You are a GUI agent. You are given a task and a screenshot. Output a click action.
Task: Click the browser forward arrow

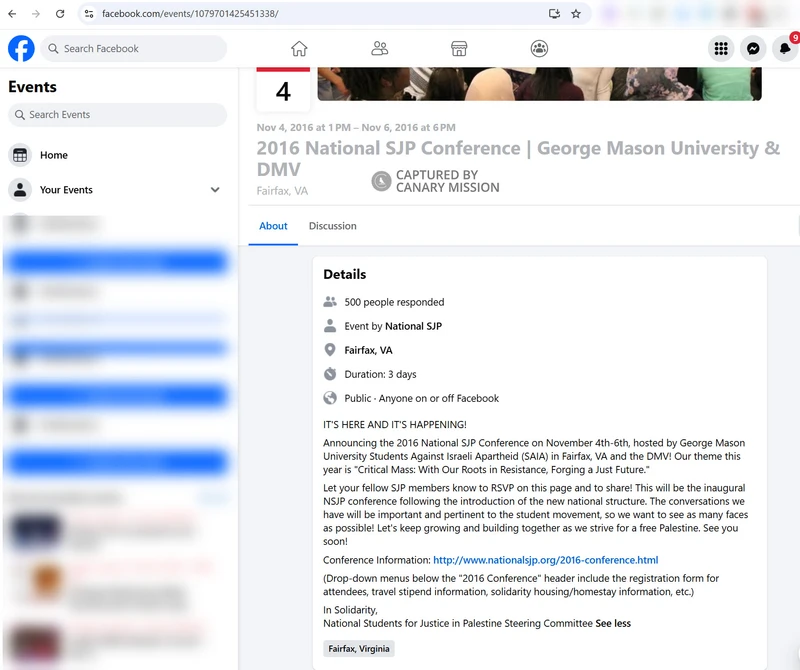(36, 14)
